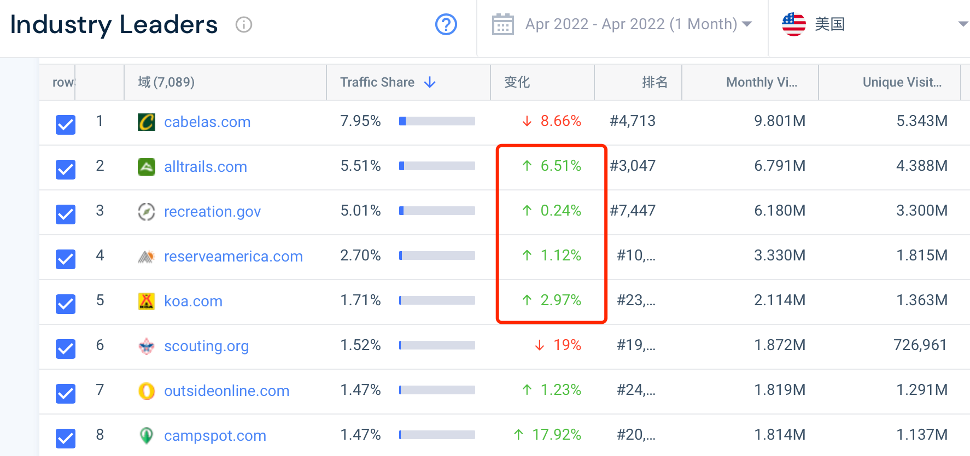Click the 5.51% traffic share value
The image size is (970, 456).
361,166
